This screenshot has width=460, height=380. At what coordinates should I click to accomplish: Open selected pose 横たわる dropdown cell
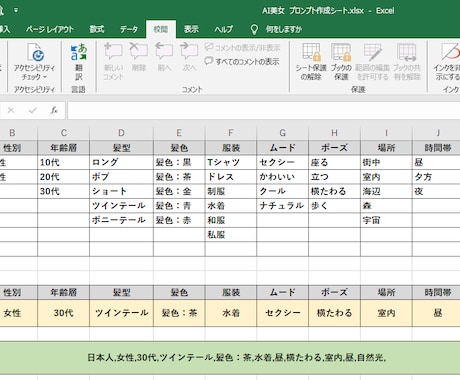click(x=334, y=313)
